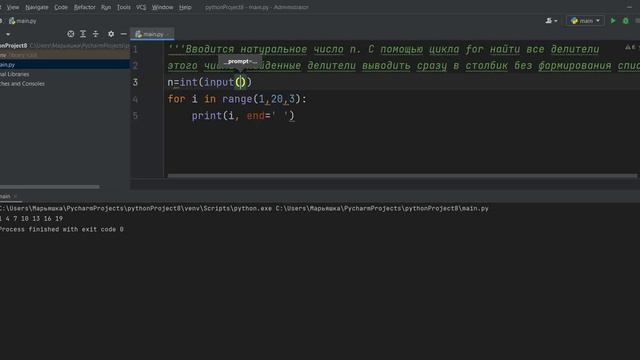Click line number 4 in the gutter
The height and width of the screenshot is (360, 640).
pos(135,99)
